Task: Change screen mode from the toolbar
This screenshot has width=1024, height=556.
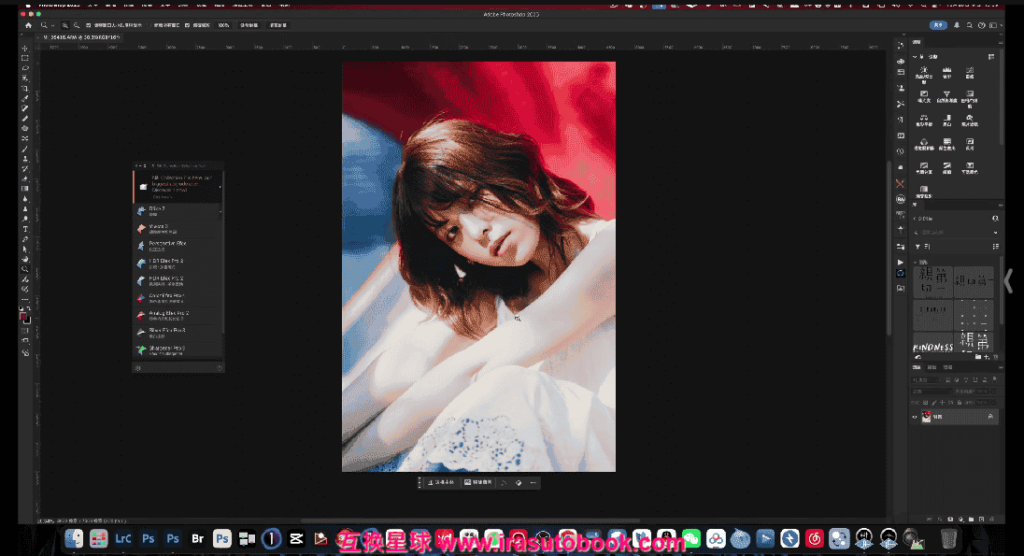Action: pyautogui.click(x=25, y=340)
